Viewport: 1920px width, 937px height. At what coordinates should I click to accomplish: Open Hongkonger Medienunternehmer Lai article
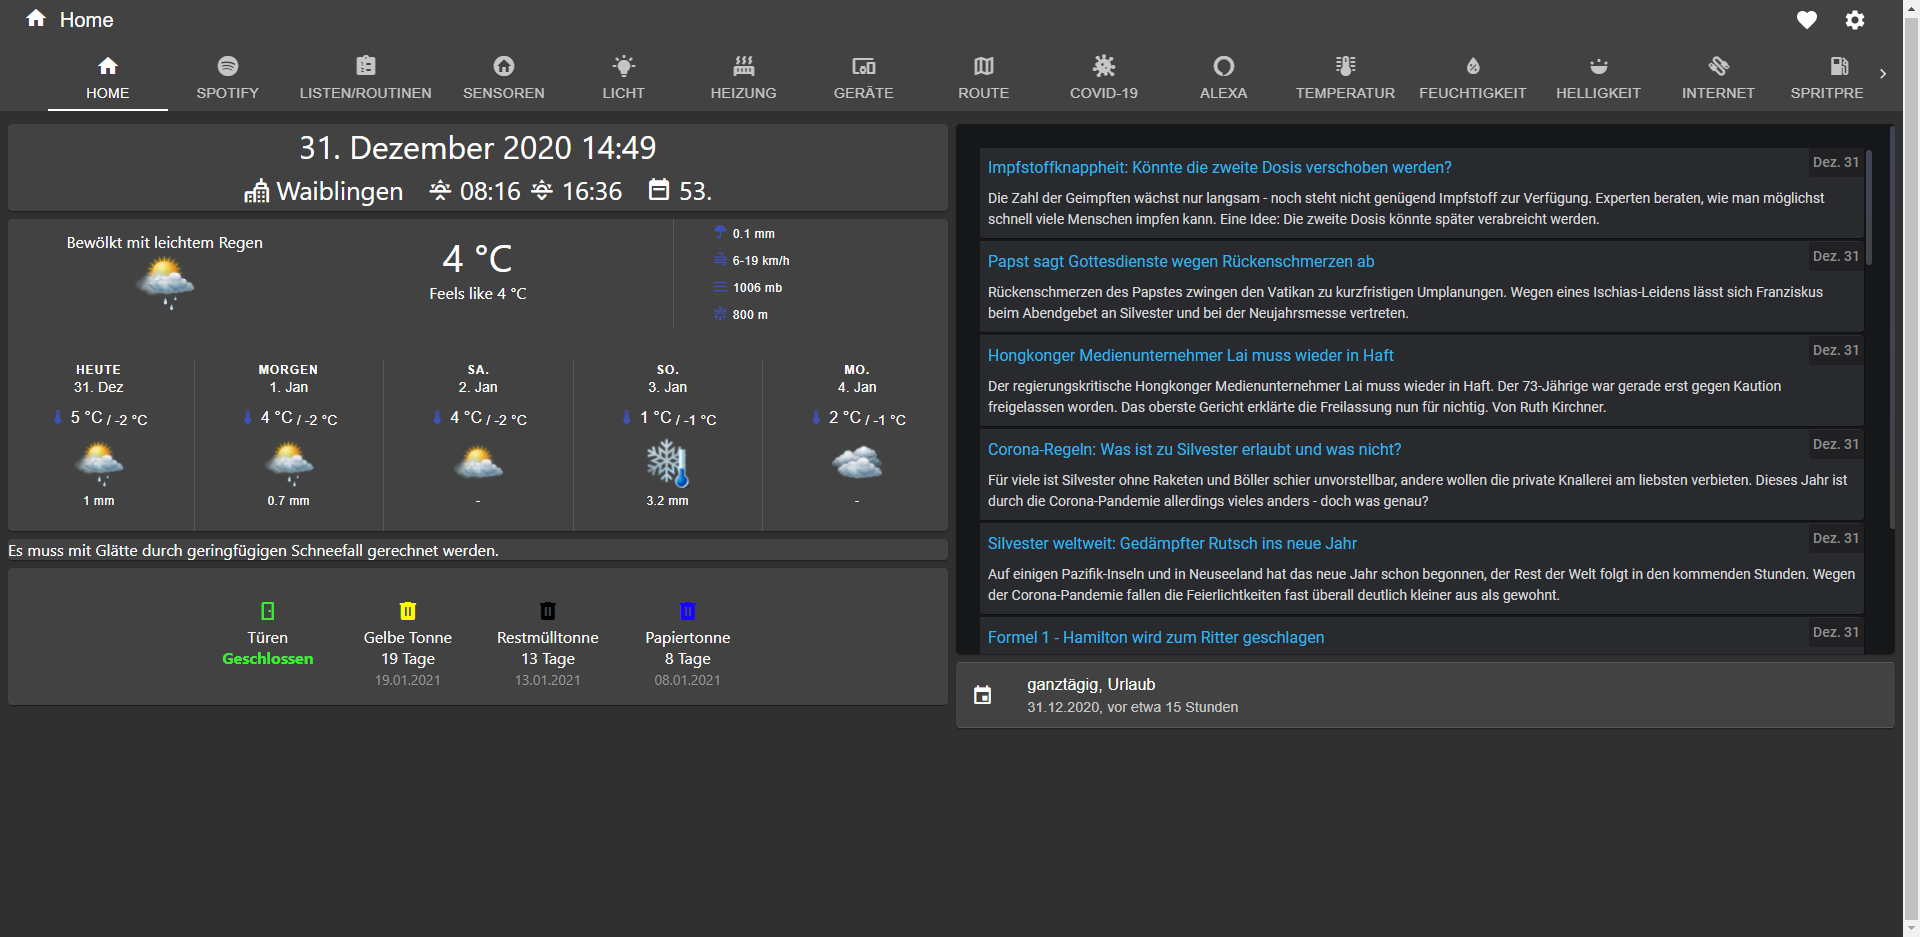click(1190, 355)
